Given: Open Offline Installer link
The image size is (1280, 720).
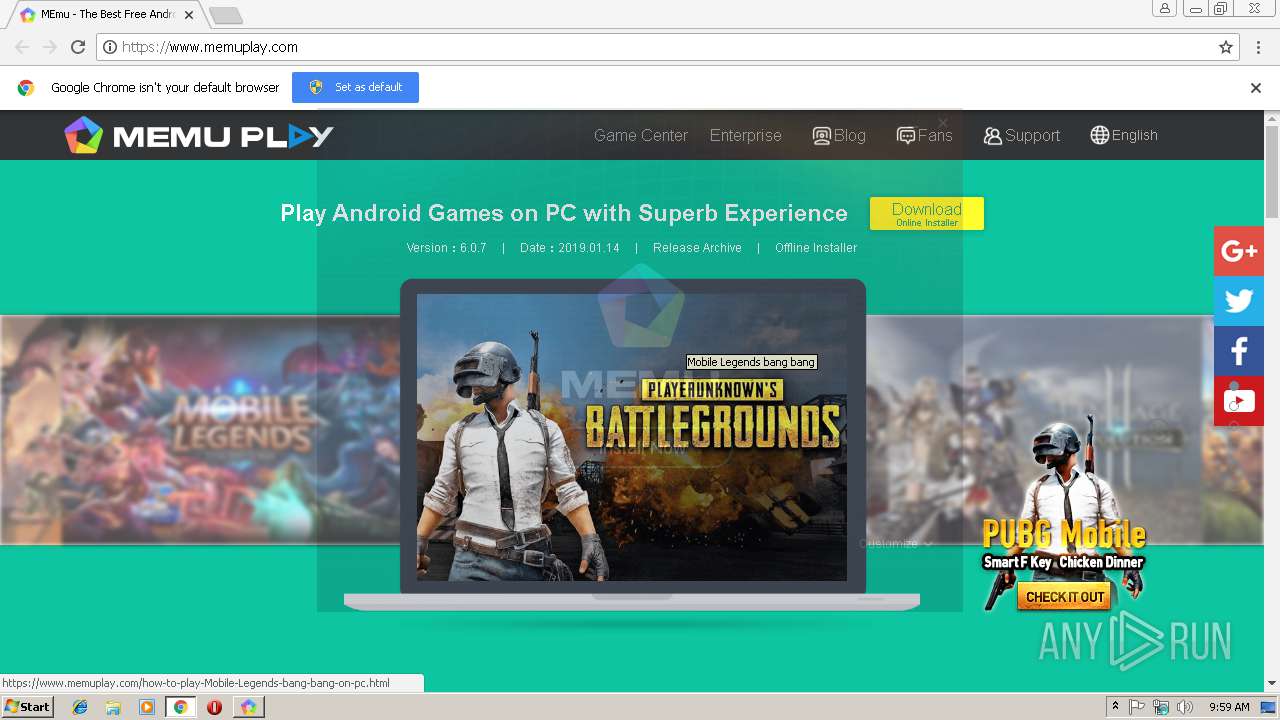Looking at the screenshot, I should [816, 248].
